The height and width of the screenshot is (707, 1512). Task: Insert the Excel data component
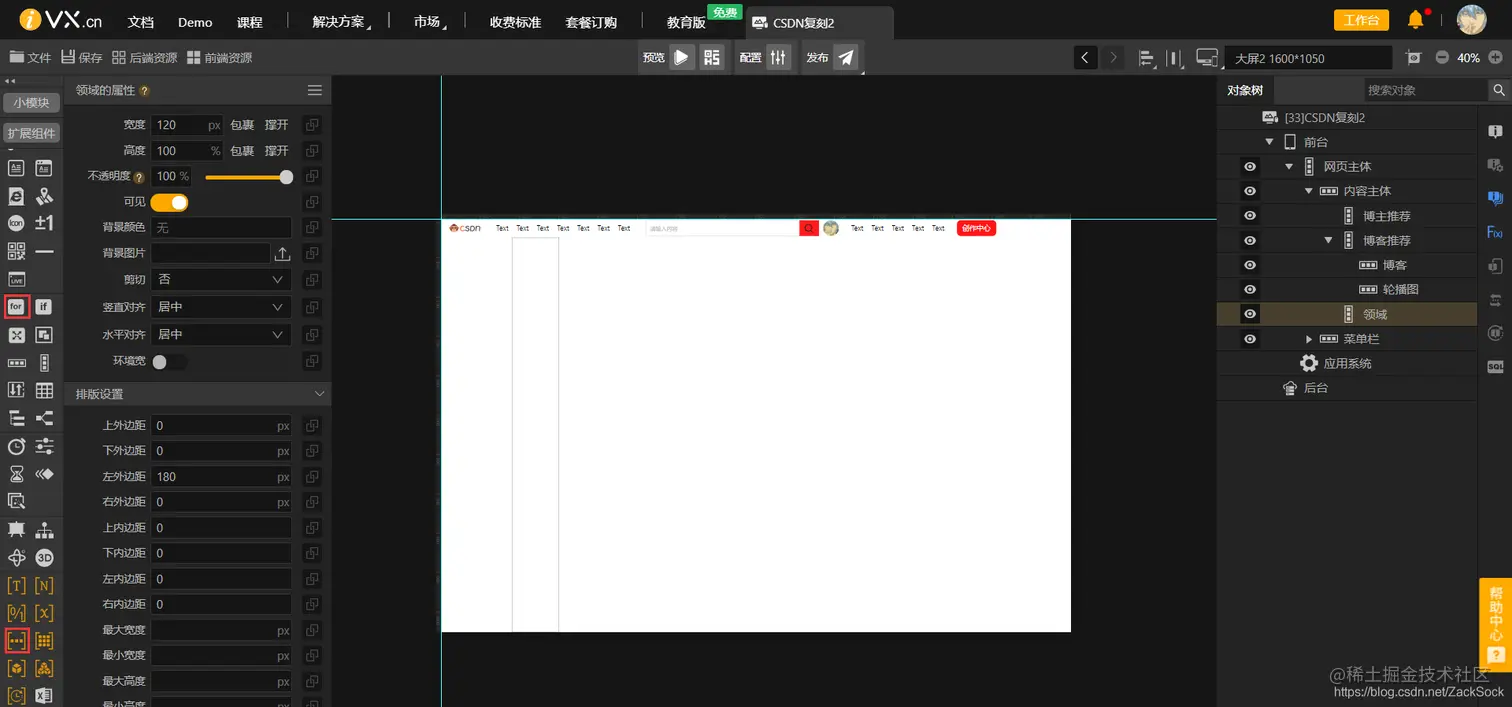point(44,695)
